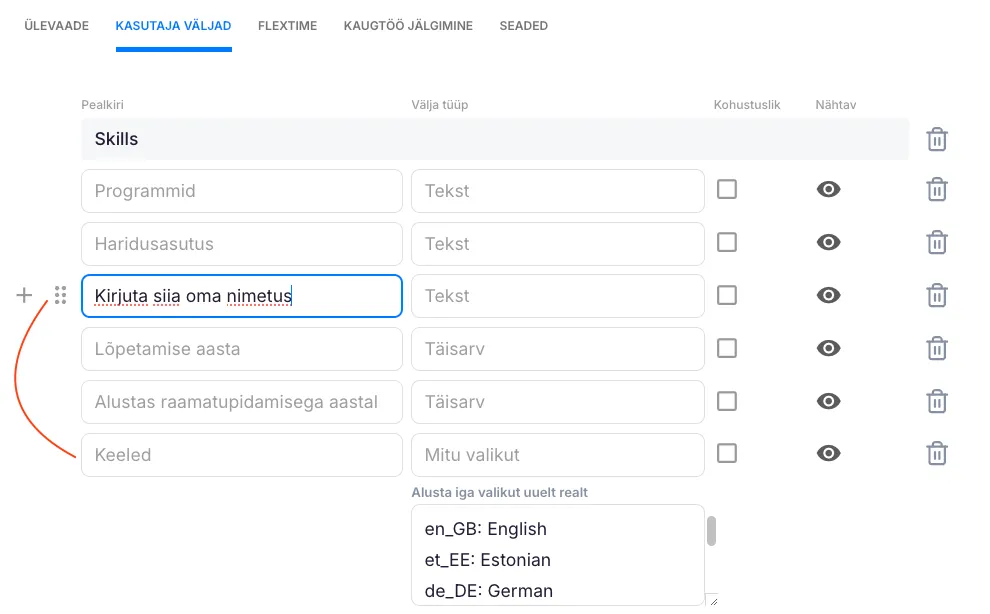The height and width of the screenshot is (614, 990).
Task: Enable Kohustuslik checkbox for Programmid
Action: point(727,189)
